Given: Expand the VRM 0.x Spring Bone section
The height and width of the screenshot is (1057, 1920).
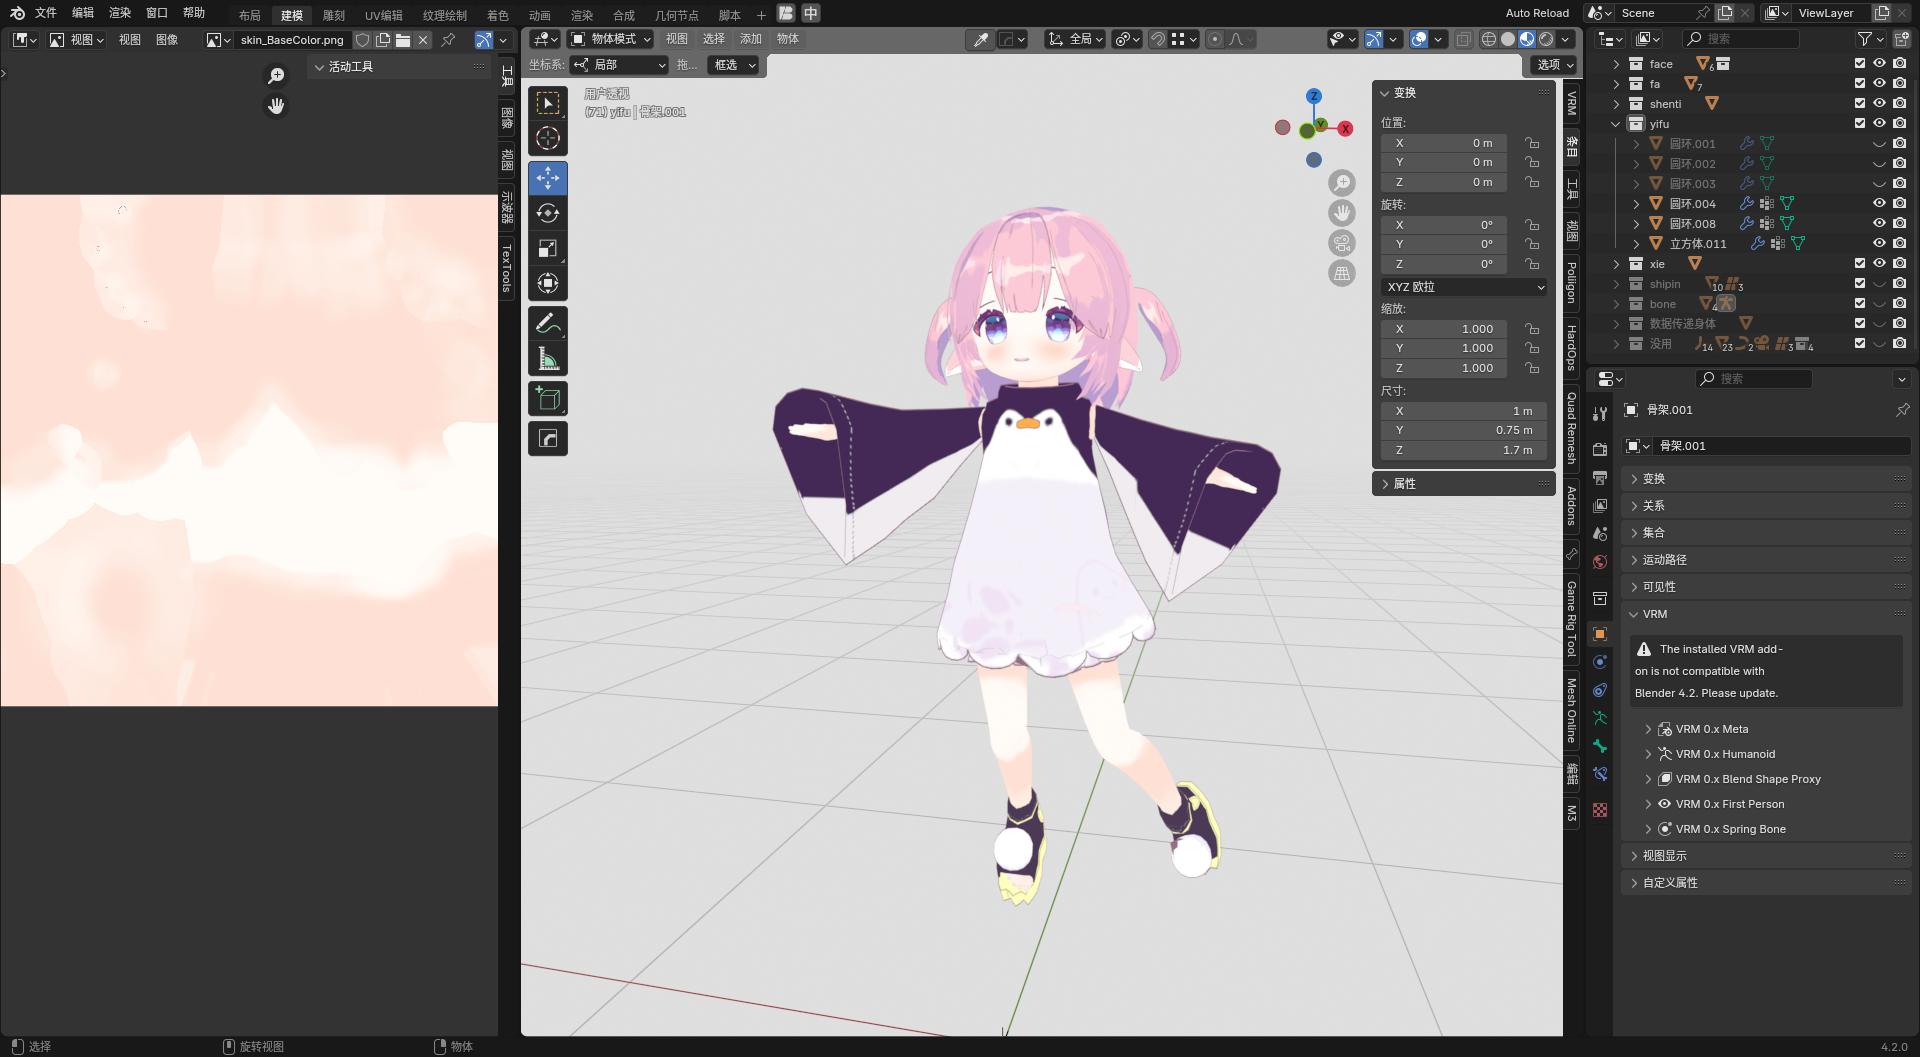Looking at the screenshot, I should coord(1648,829).
